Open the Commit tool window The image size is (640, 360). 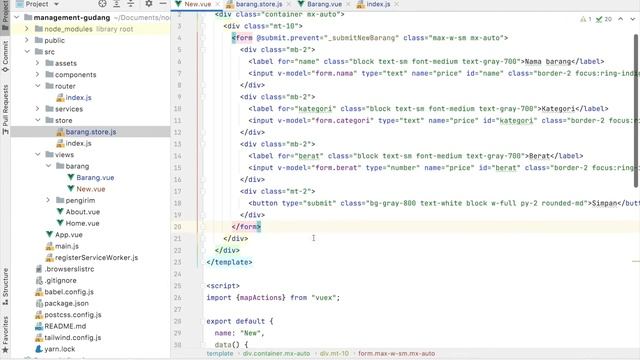5,56
